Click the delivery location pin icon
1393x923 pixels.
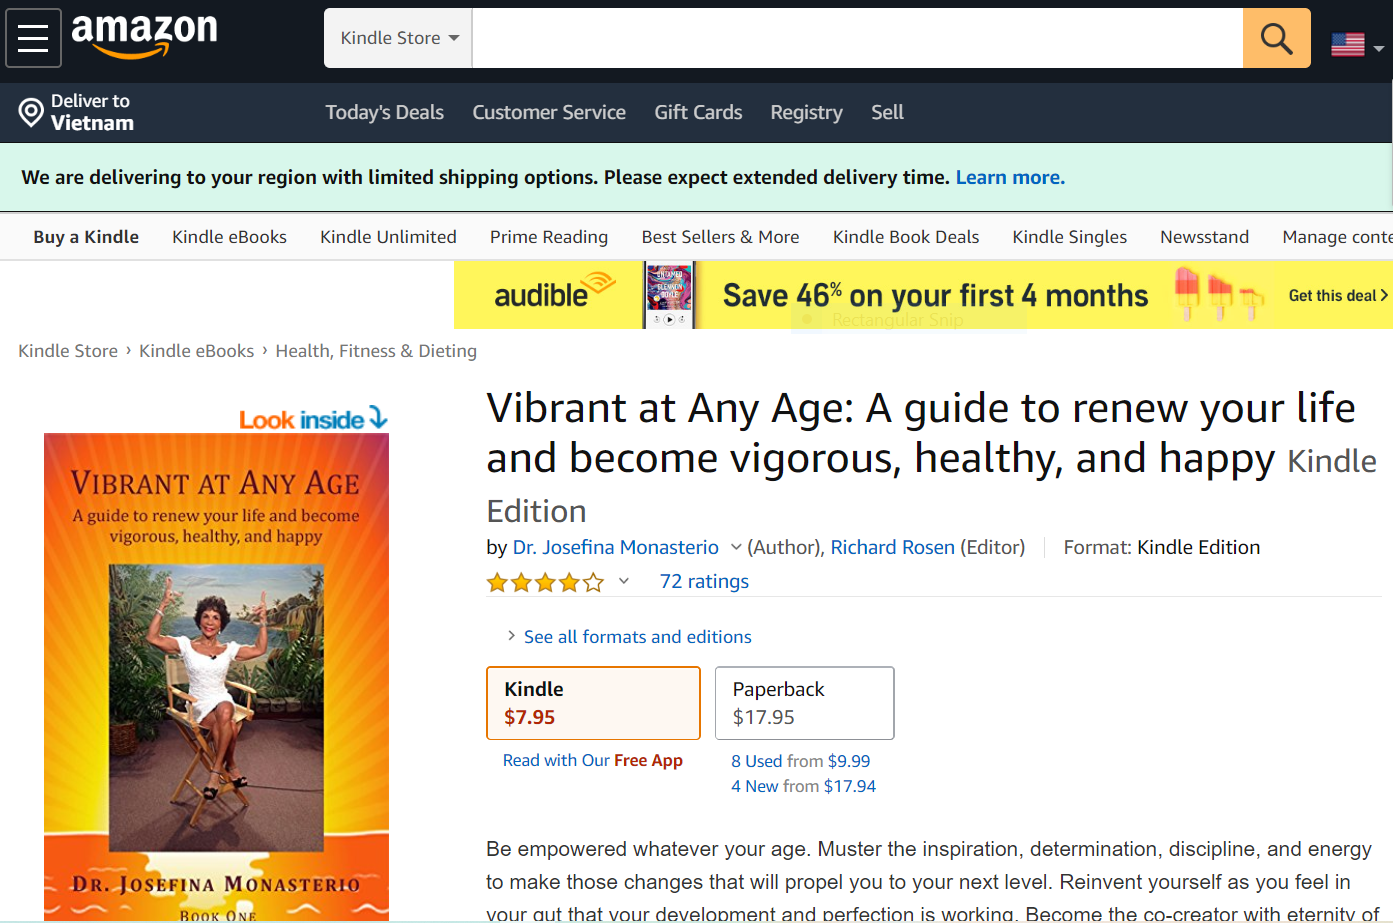click(31, 112)
